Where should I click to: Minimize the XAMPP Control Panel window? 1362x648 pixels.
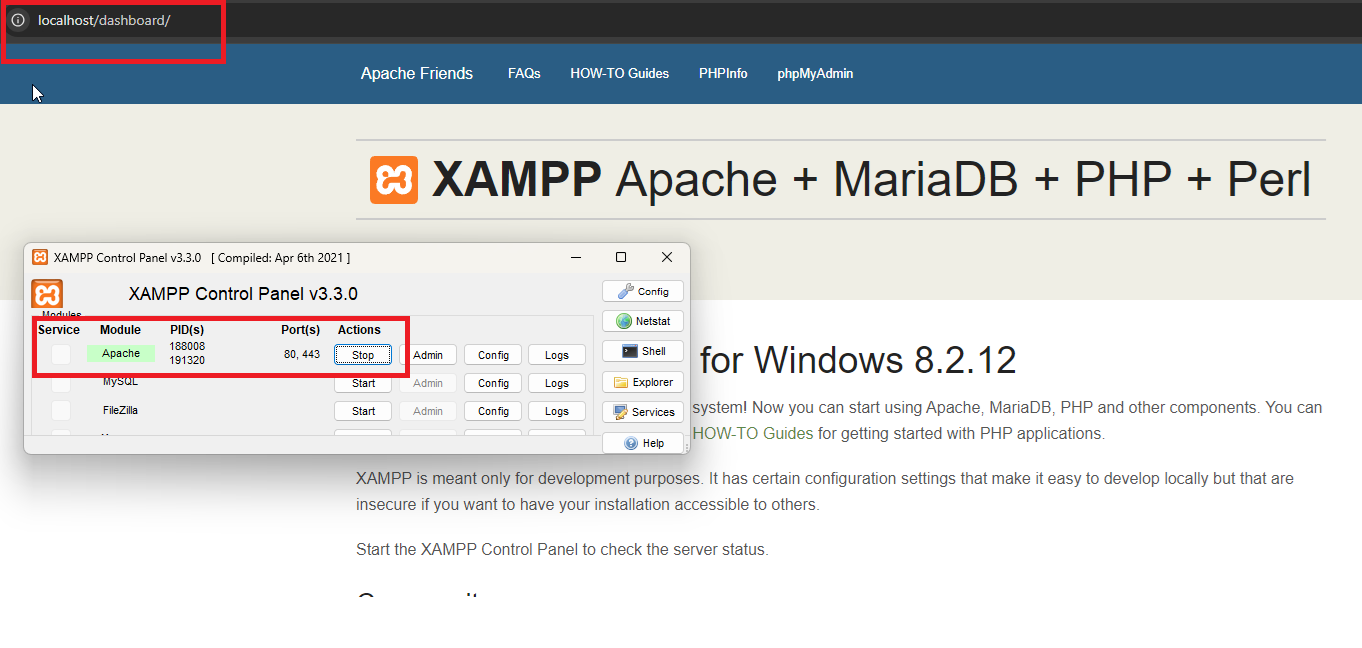(576, 257)
